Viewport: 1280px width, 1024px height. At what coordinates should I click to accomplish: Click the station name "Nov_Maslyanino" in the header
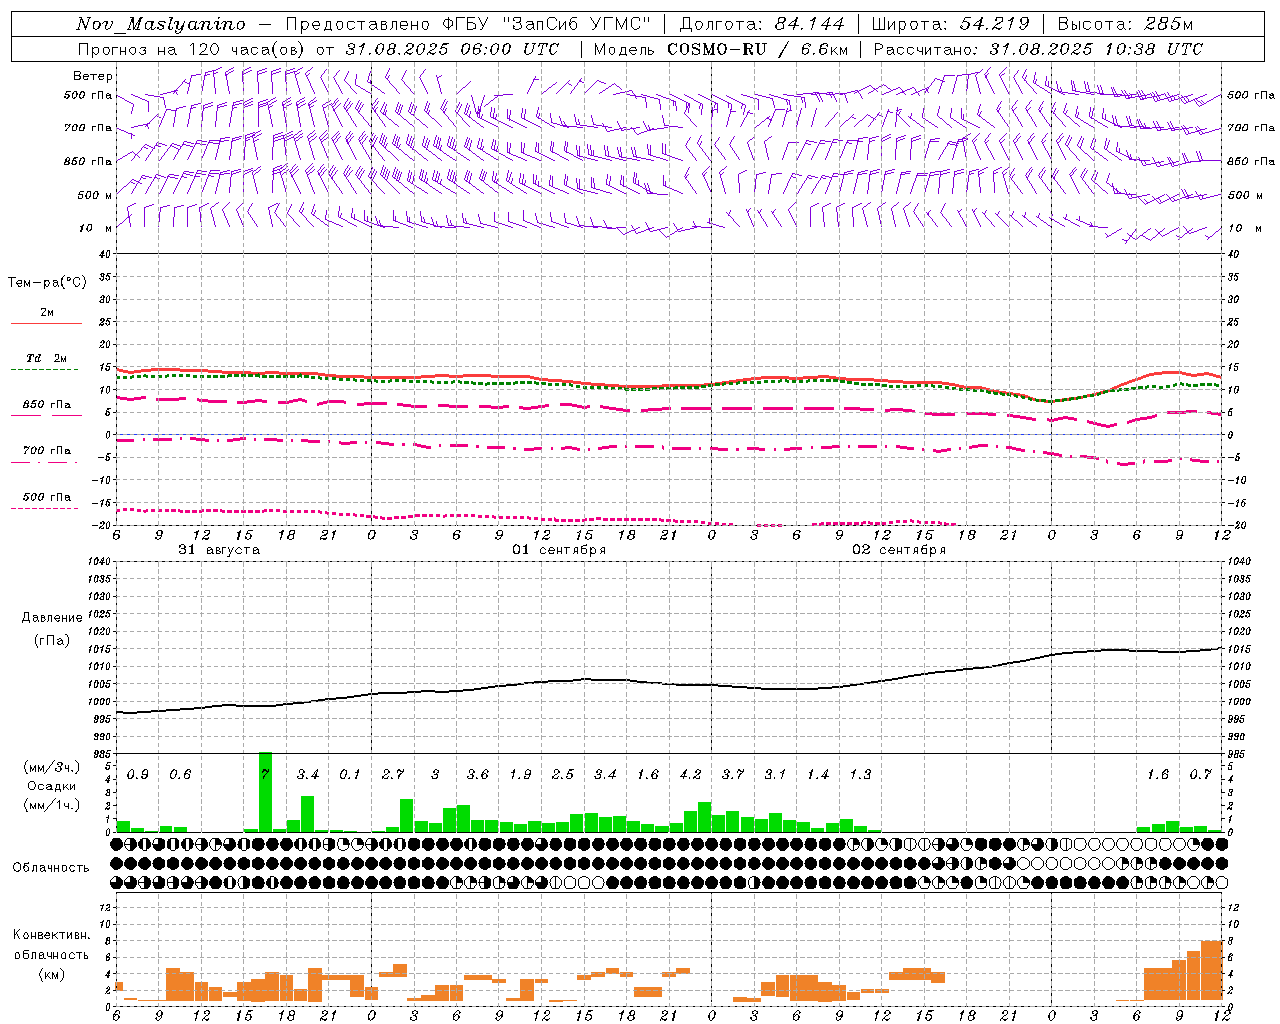tap(161, 24)
